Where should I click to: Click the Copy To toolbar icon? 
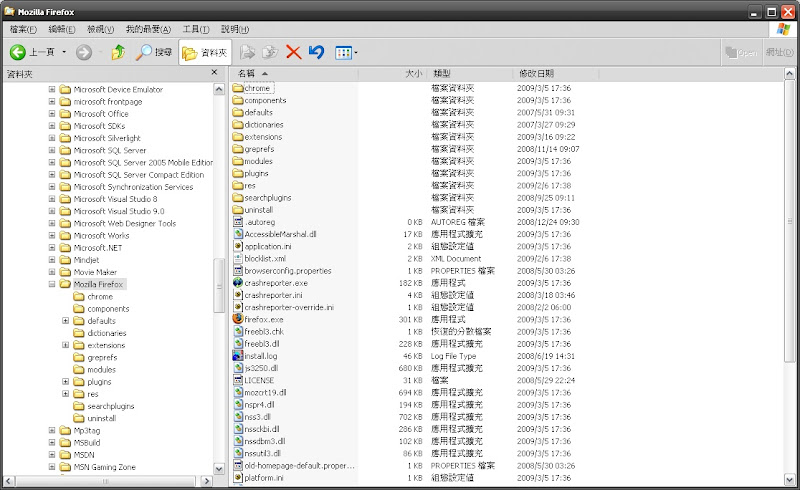270,52
